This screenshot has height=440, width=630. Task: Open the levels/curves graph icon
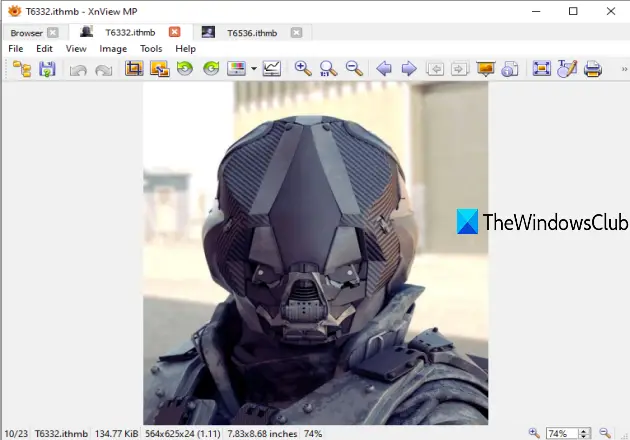(x=272, y=69)
